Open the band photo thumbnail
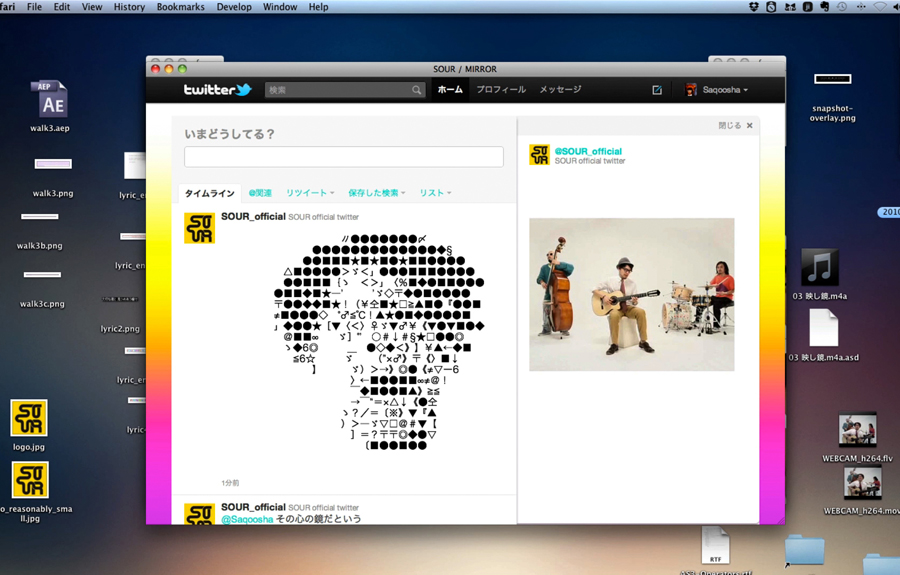 click(631, 294)
